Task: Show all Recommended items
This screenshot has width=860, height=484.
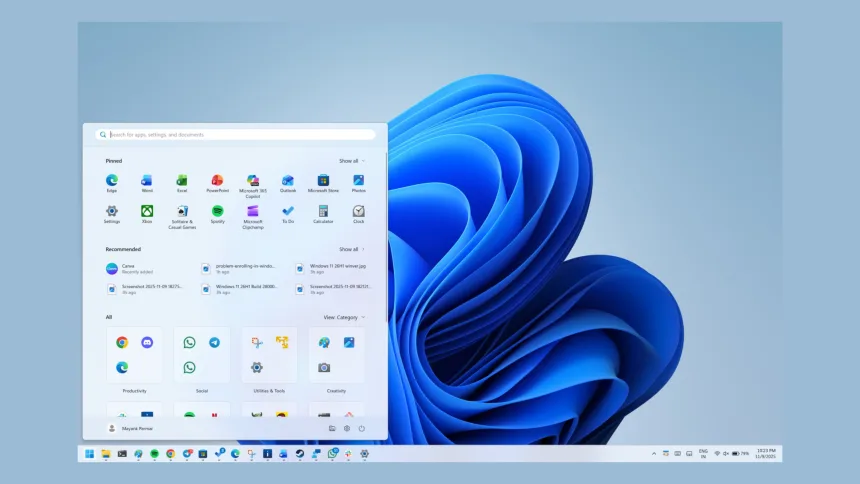Action: pyautogui.click(x=352, y=249)
